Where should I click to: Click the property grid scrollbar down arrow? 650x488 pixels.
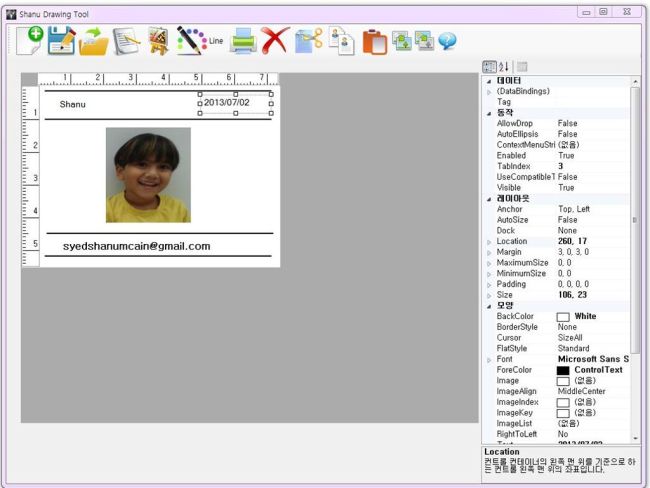(635, 438)
